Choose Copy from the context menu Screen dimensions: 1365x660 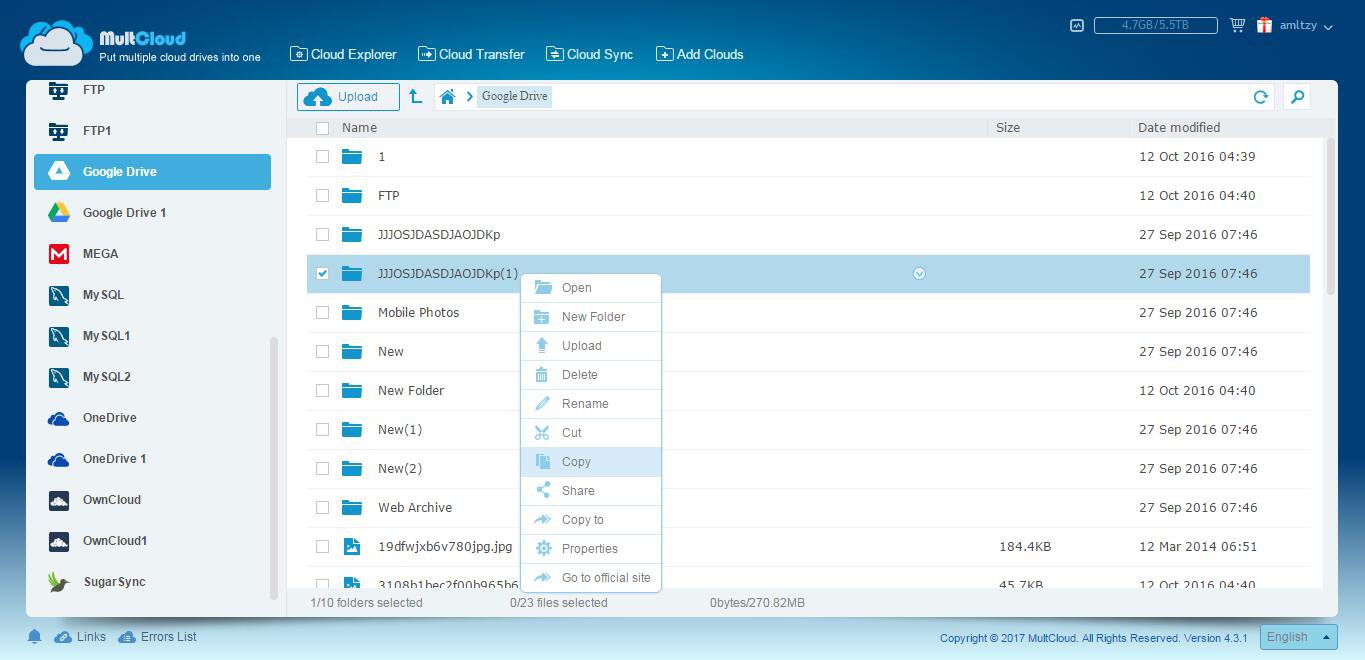point(576,462)
